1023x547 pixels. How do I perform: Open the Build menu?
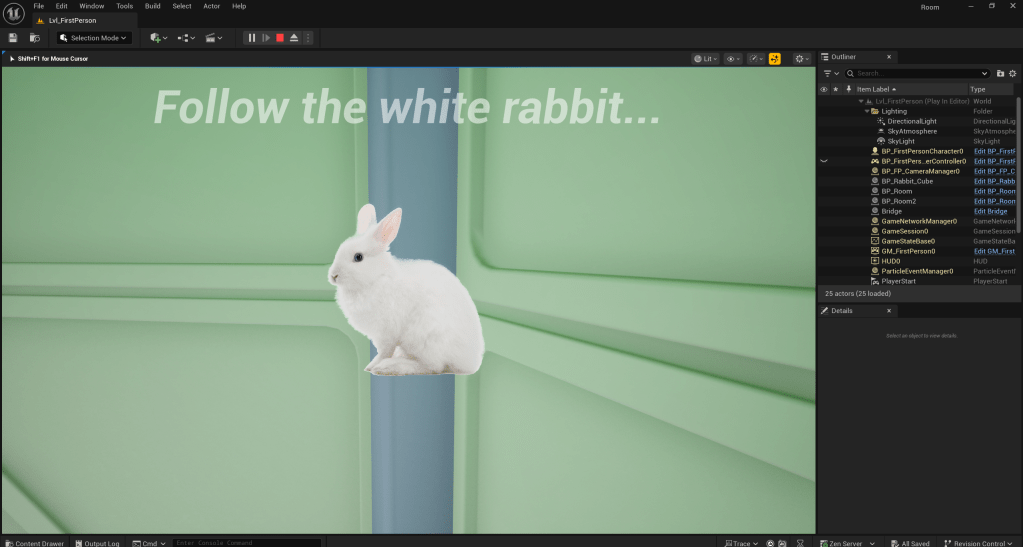point(152,6)
